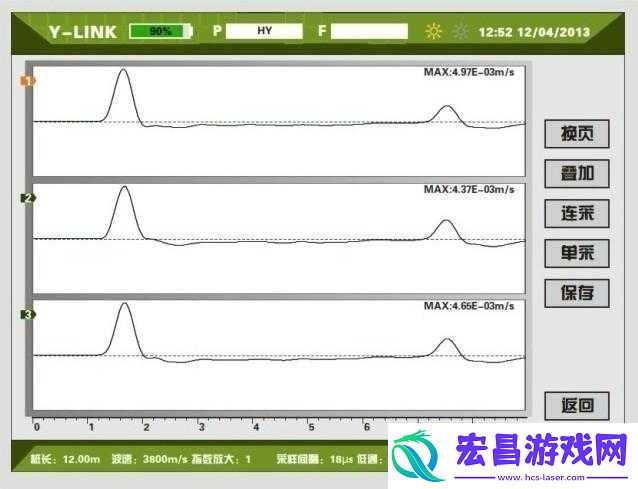Click the reflection peak of waveform 2
This screenshot has width=638, height=489.
446,221
